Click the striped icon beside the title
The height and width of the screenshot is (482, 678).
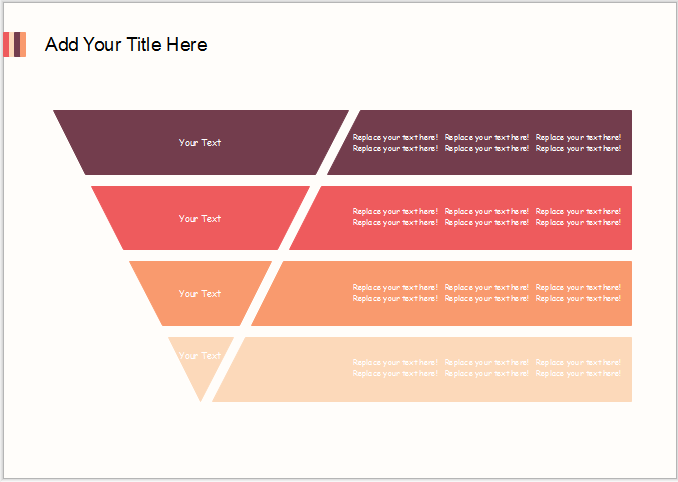click(x=14, y=44)
